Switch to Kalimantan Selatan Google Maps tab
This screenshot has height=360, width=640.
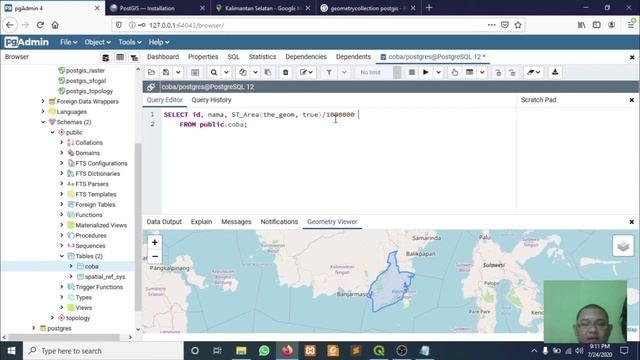click(262, 8)
